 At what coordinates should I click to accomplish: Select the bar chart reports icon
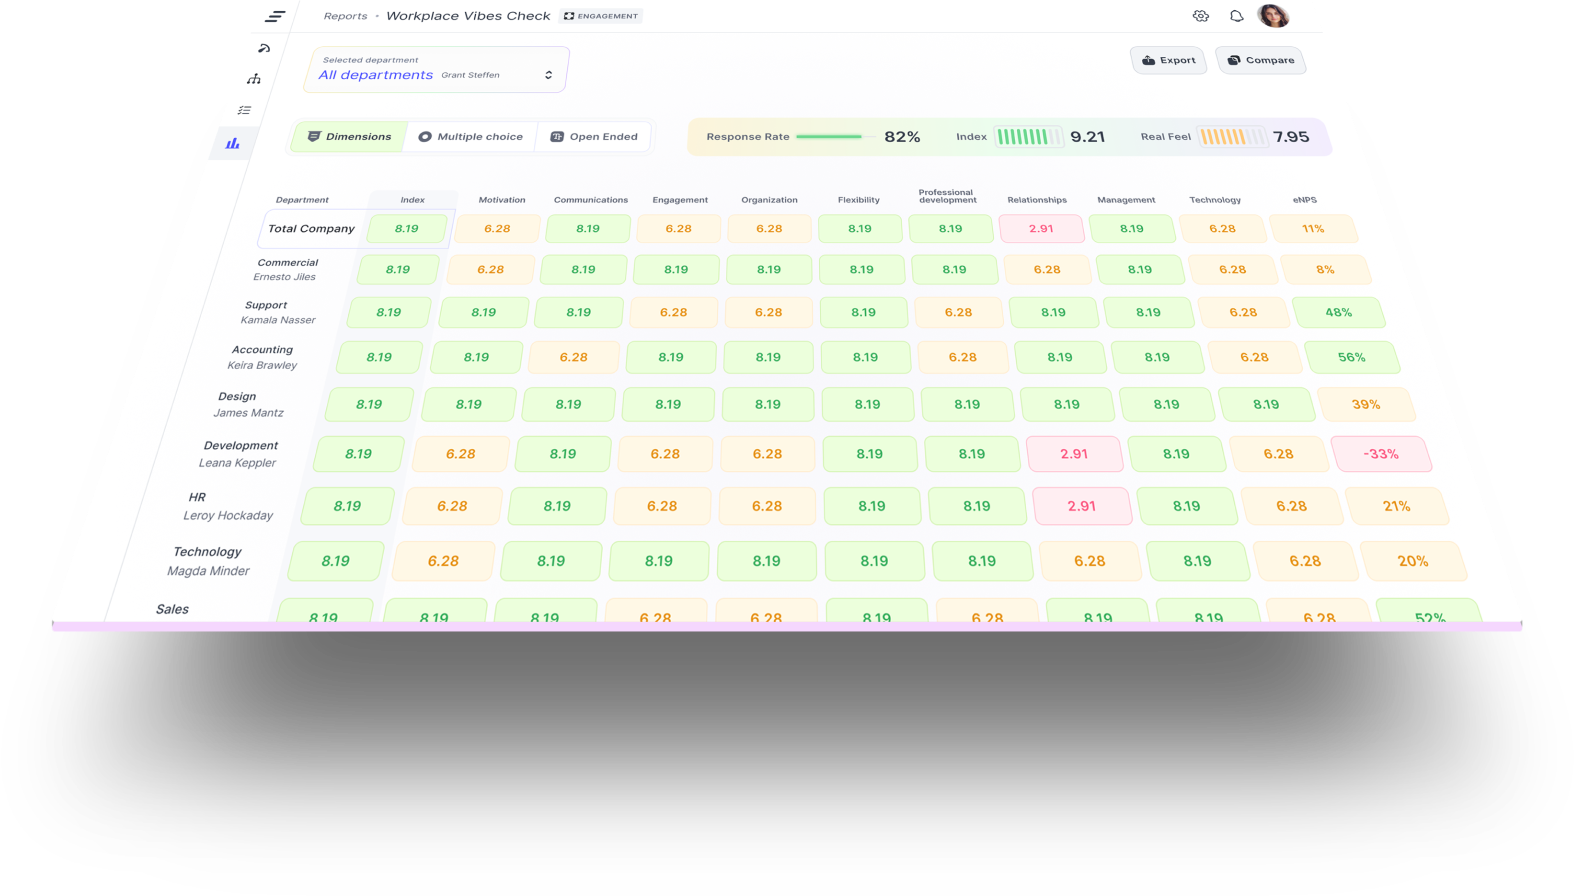coord(233,143)
